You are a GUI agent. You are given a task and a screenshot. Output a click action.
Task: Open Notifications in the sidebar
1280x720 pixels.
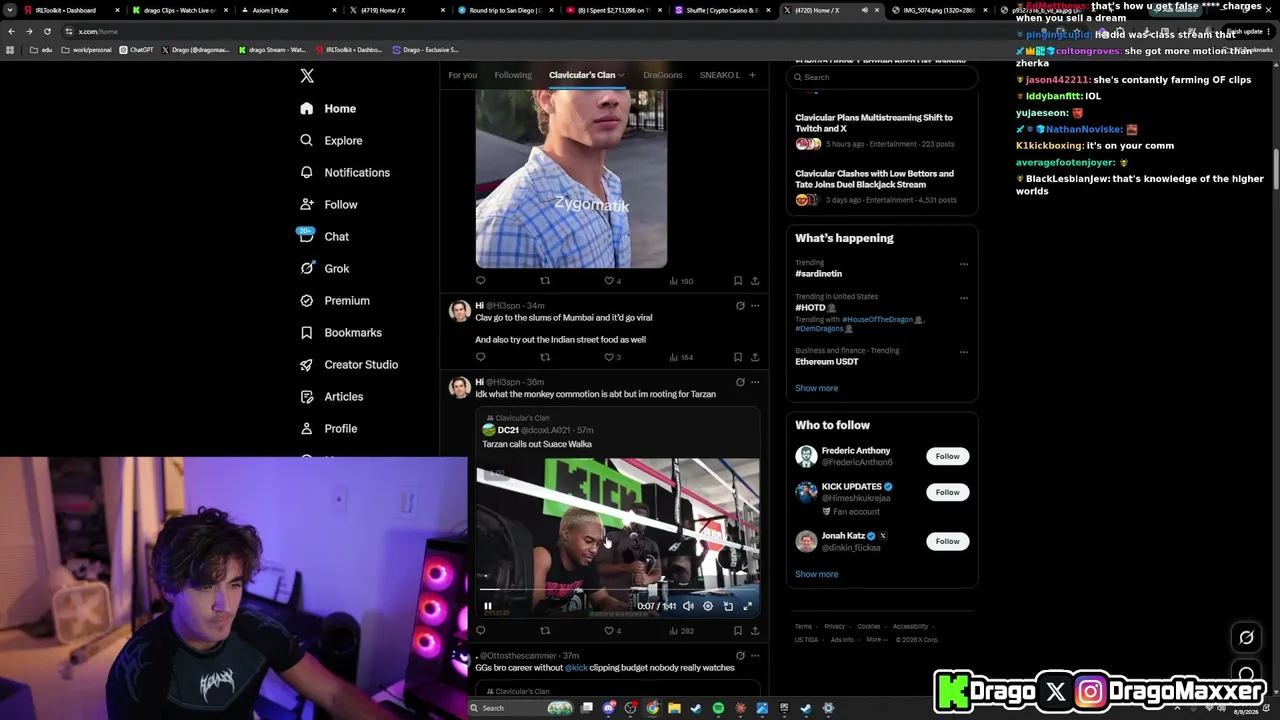pos(345,173)
